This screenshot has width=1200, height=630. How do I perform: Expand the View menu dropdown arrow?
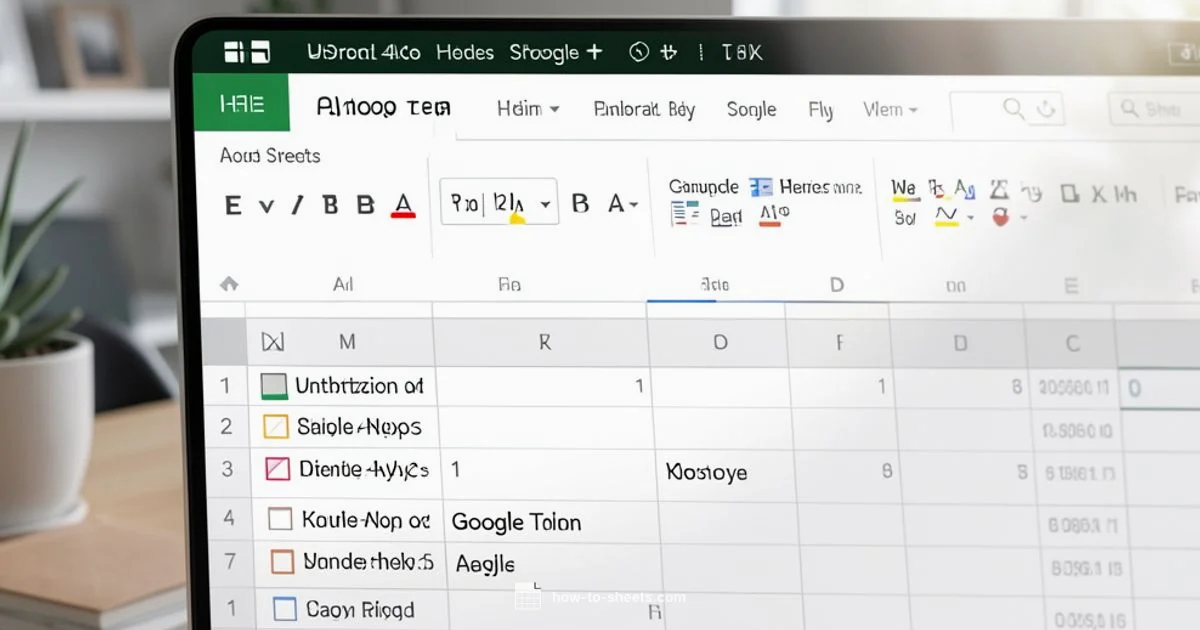click(915, 110)
